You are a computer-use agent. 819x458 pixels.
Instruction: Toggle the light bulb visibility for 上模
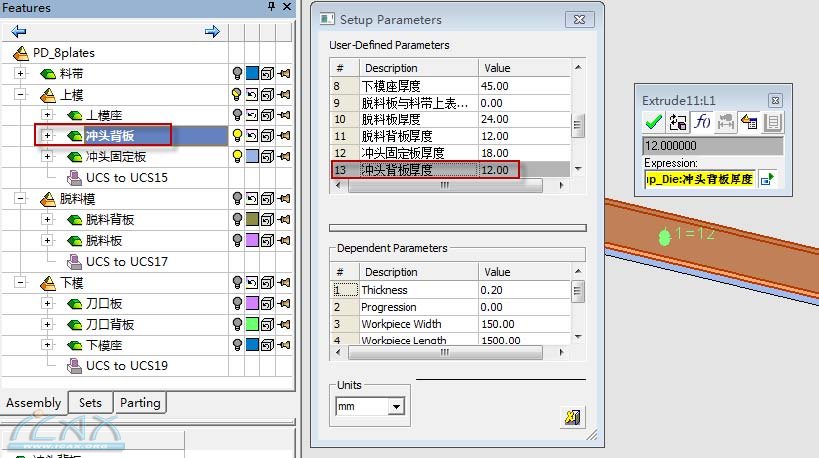point(237,95)
